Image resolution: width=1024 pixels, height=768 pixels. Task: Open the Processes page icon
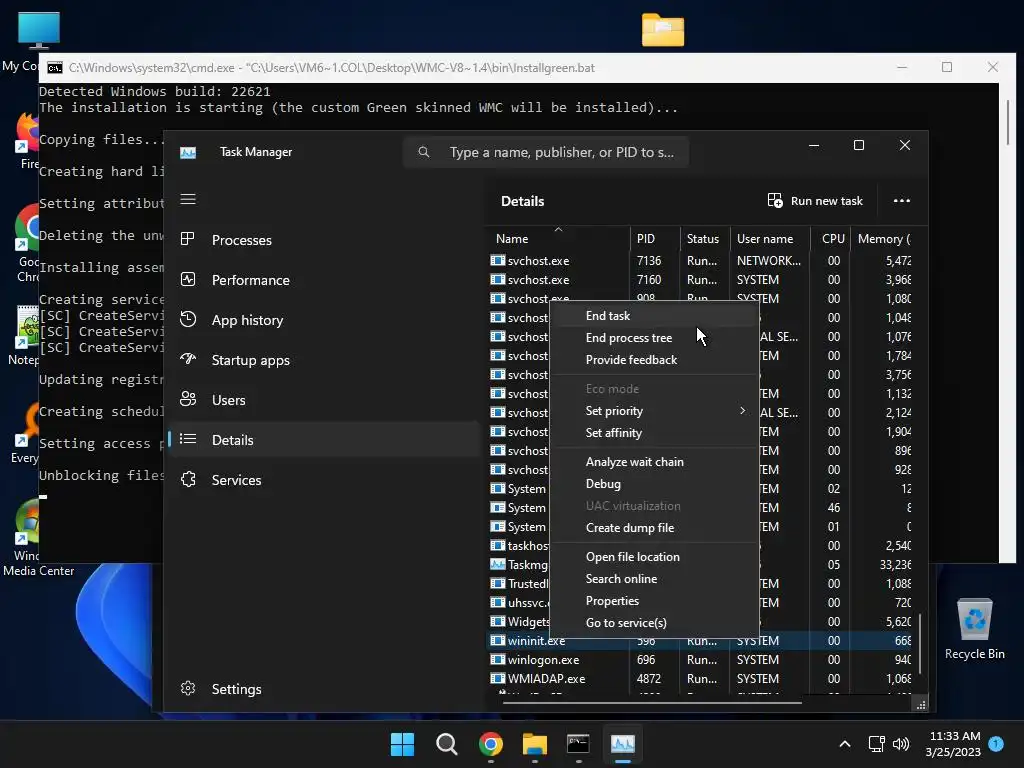click(x=188, y=239)
